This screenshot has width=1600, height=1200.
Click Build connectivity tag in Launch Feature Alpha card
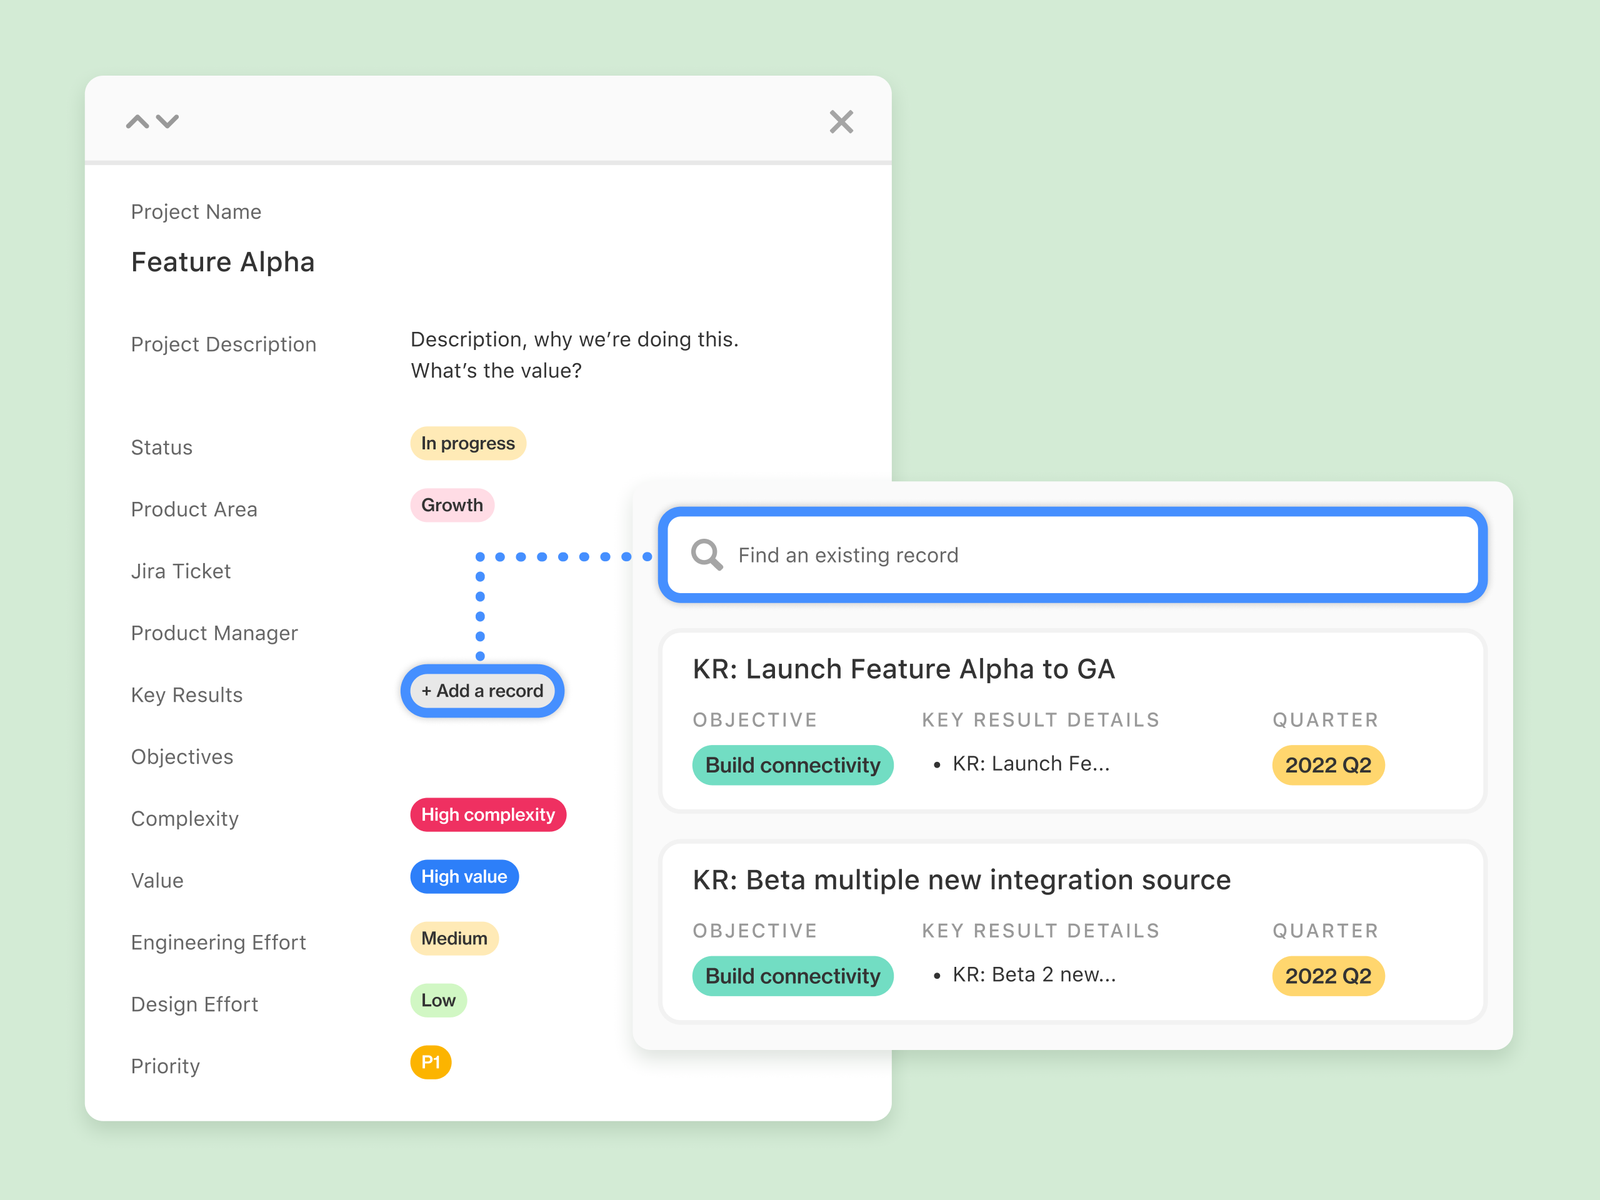point(793,765)
